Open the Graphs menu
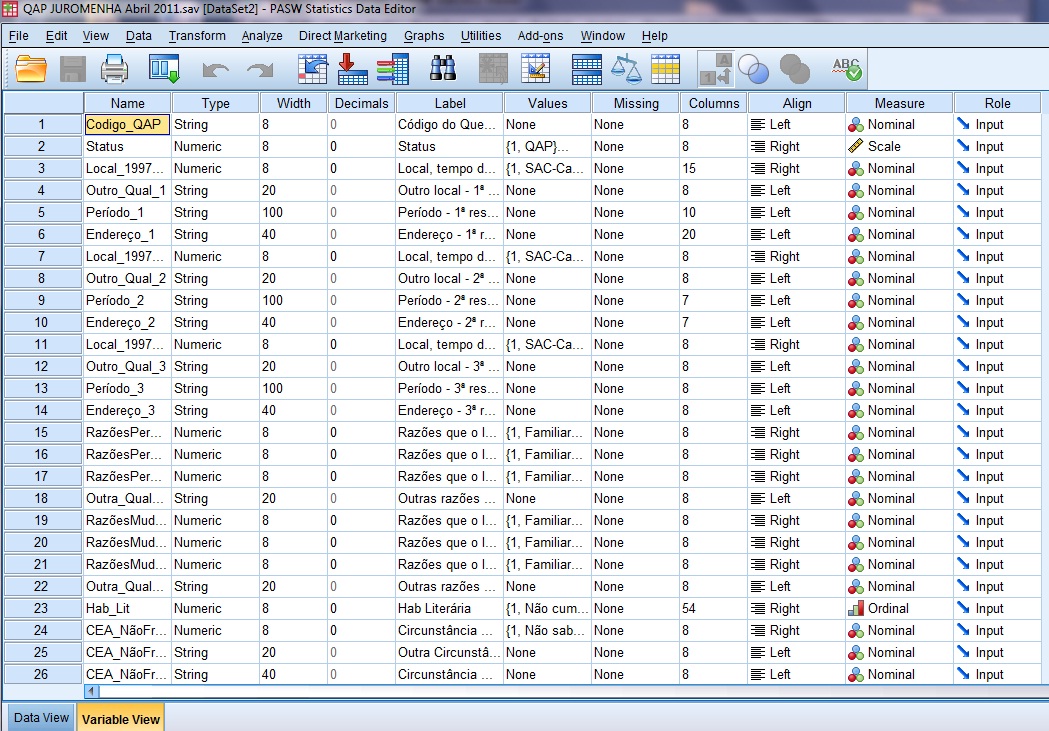This screenshot has height=731, width=1049. (423, 36)
